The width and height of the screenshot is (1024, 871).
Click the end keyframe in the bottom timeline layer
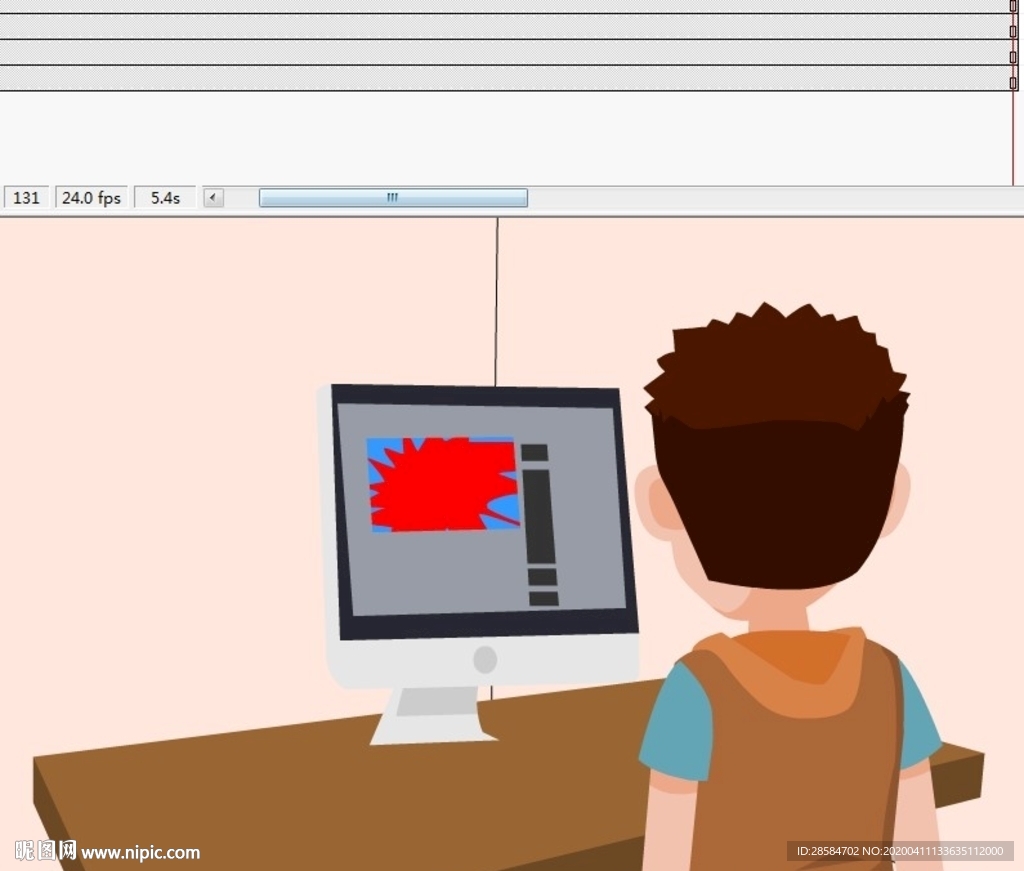pyautogui.click(x=1013, y=83)
